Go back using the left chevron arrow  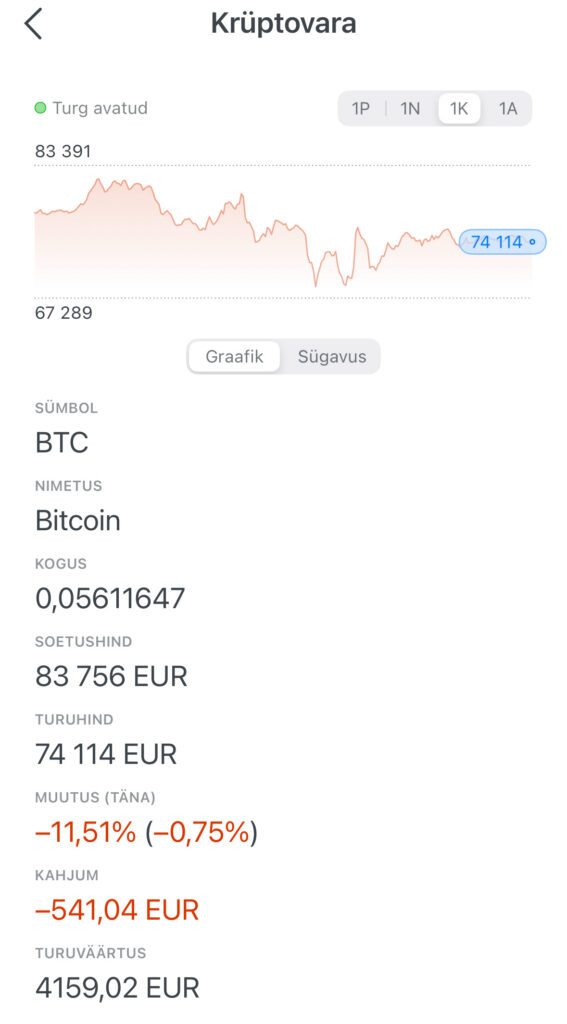pyautogui.click(x=33, y=24)
